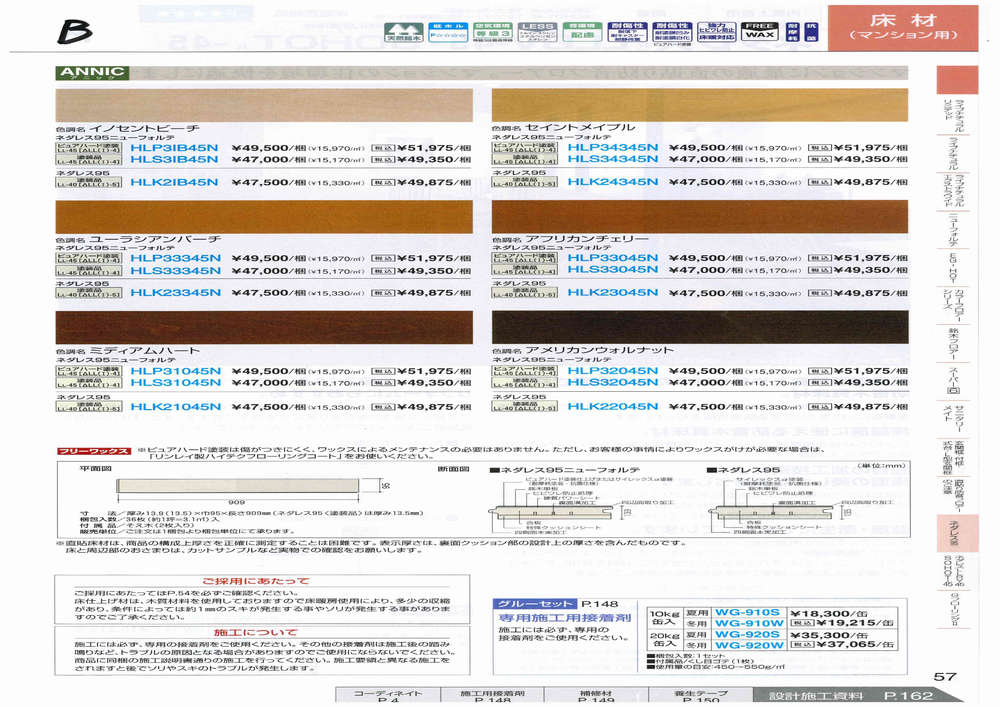Click adhesive code WG-910S
1000x707 pixels.
747,613
